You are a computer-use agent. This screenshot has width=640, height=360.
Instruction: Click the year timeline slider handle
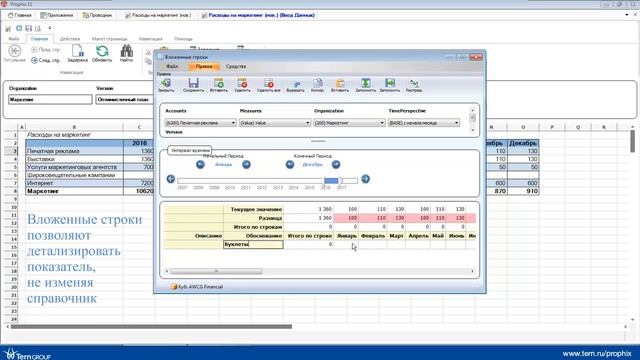click(331, 180)
